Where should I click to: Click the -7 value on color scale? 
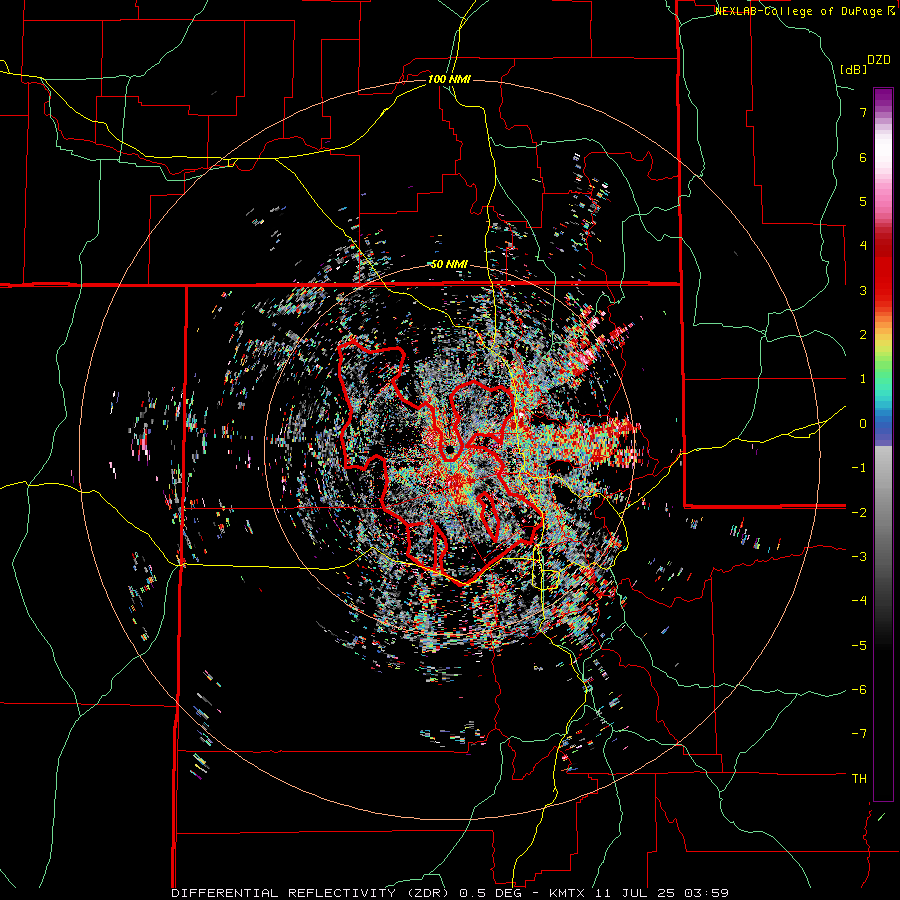859,734
